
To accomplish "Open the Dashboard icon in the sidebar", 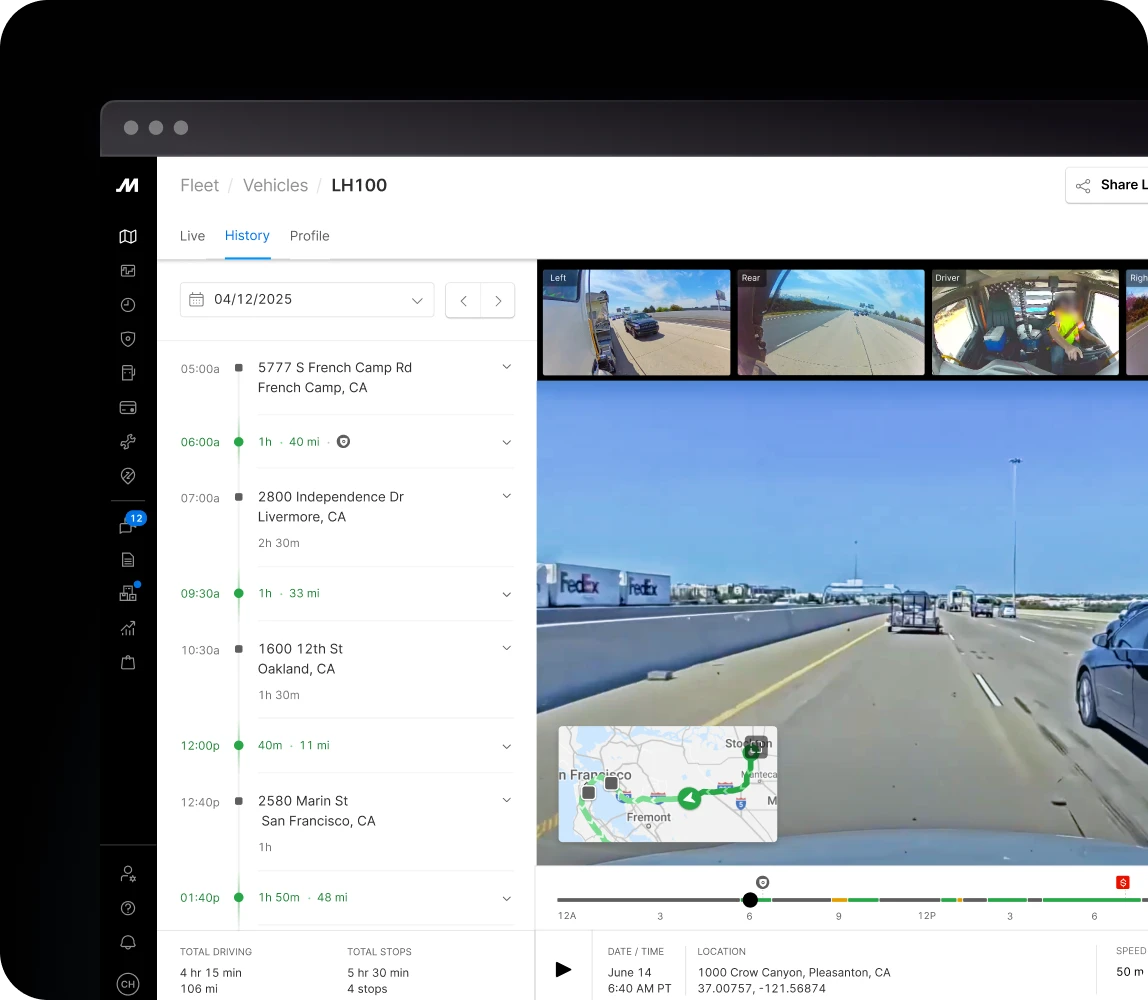I will (x=128, y=270).
